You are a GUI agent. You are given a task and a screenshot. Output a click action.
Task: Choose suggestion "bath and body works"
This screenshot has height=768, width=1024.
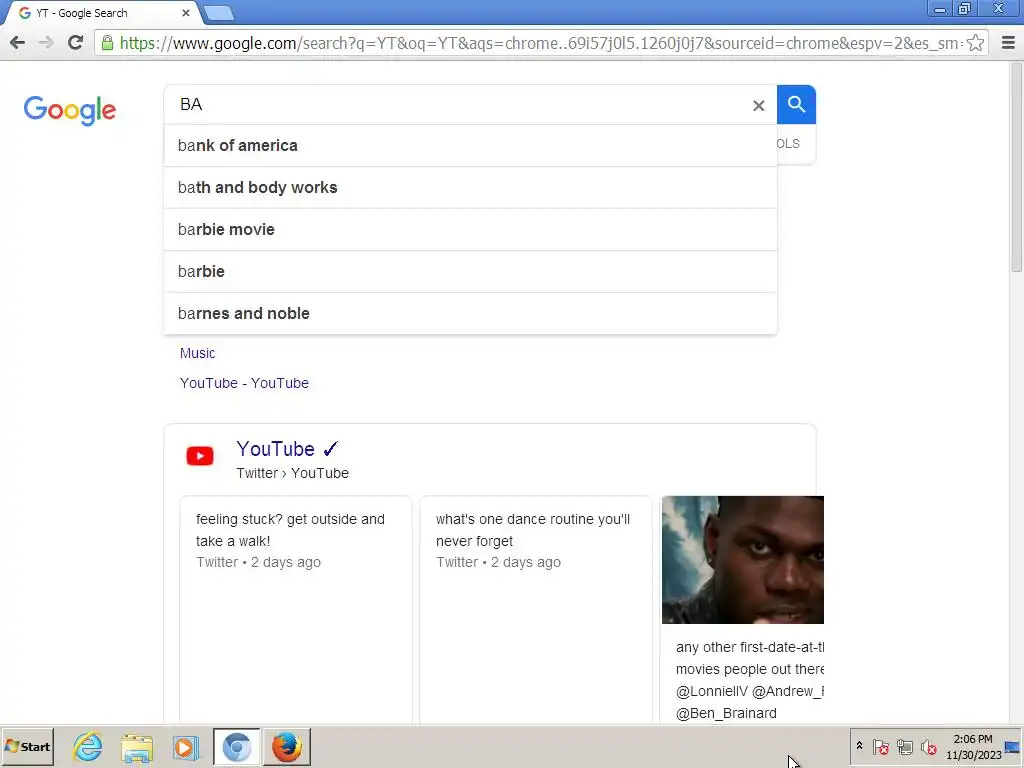470,187
